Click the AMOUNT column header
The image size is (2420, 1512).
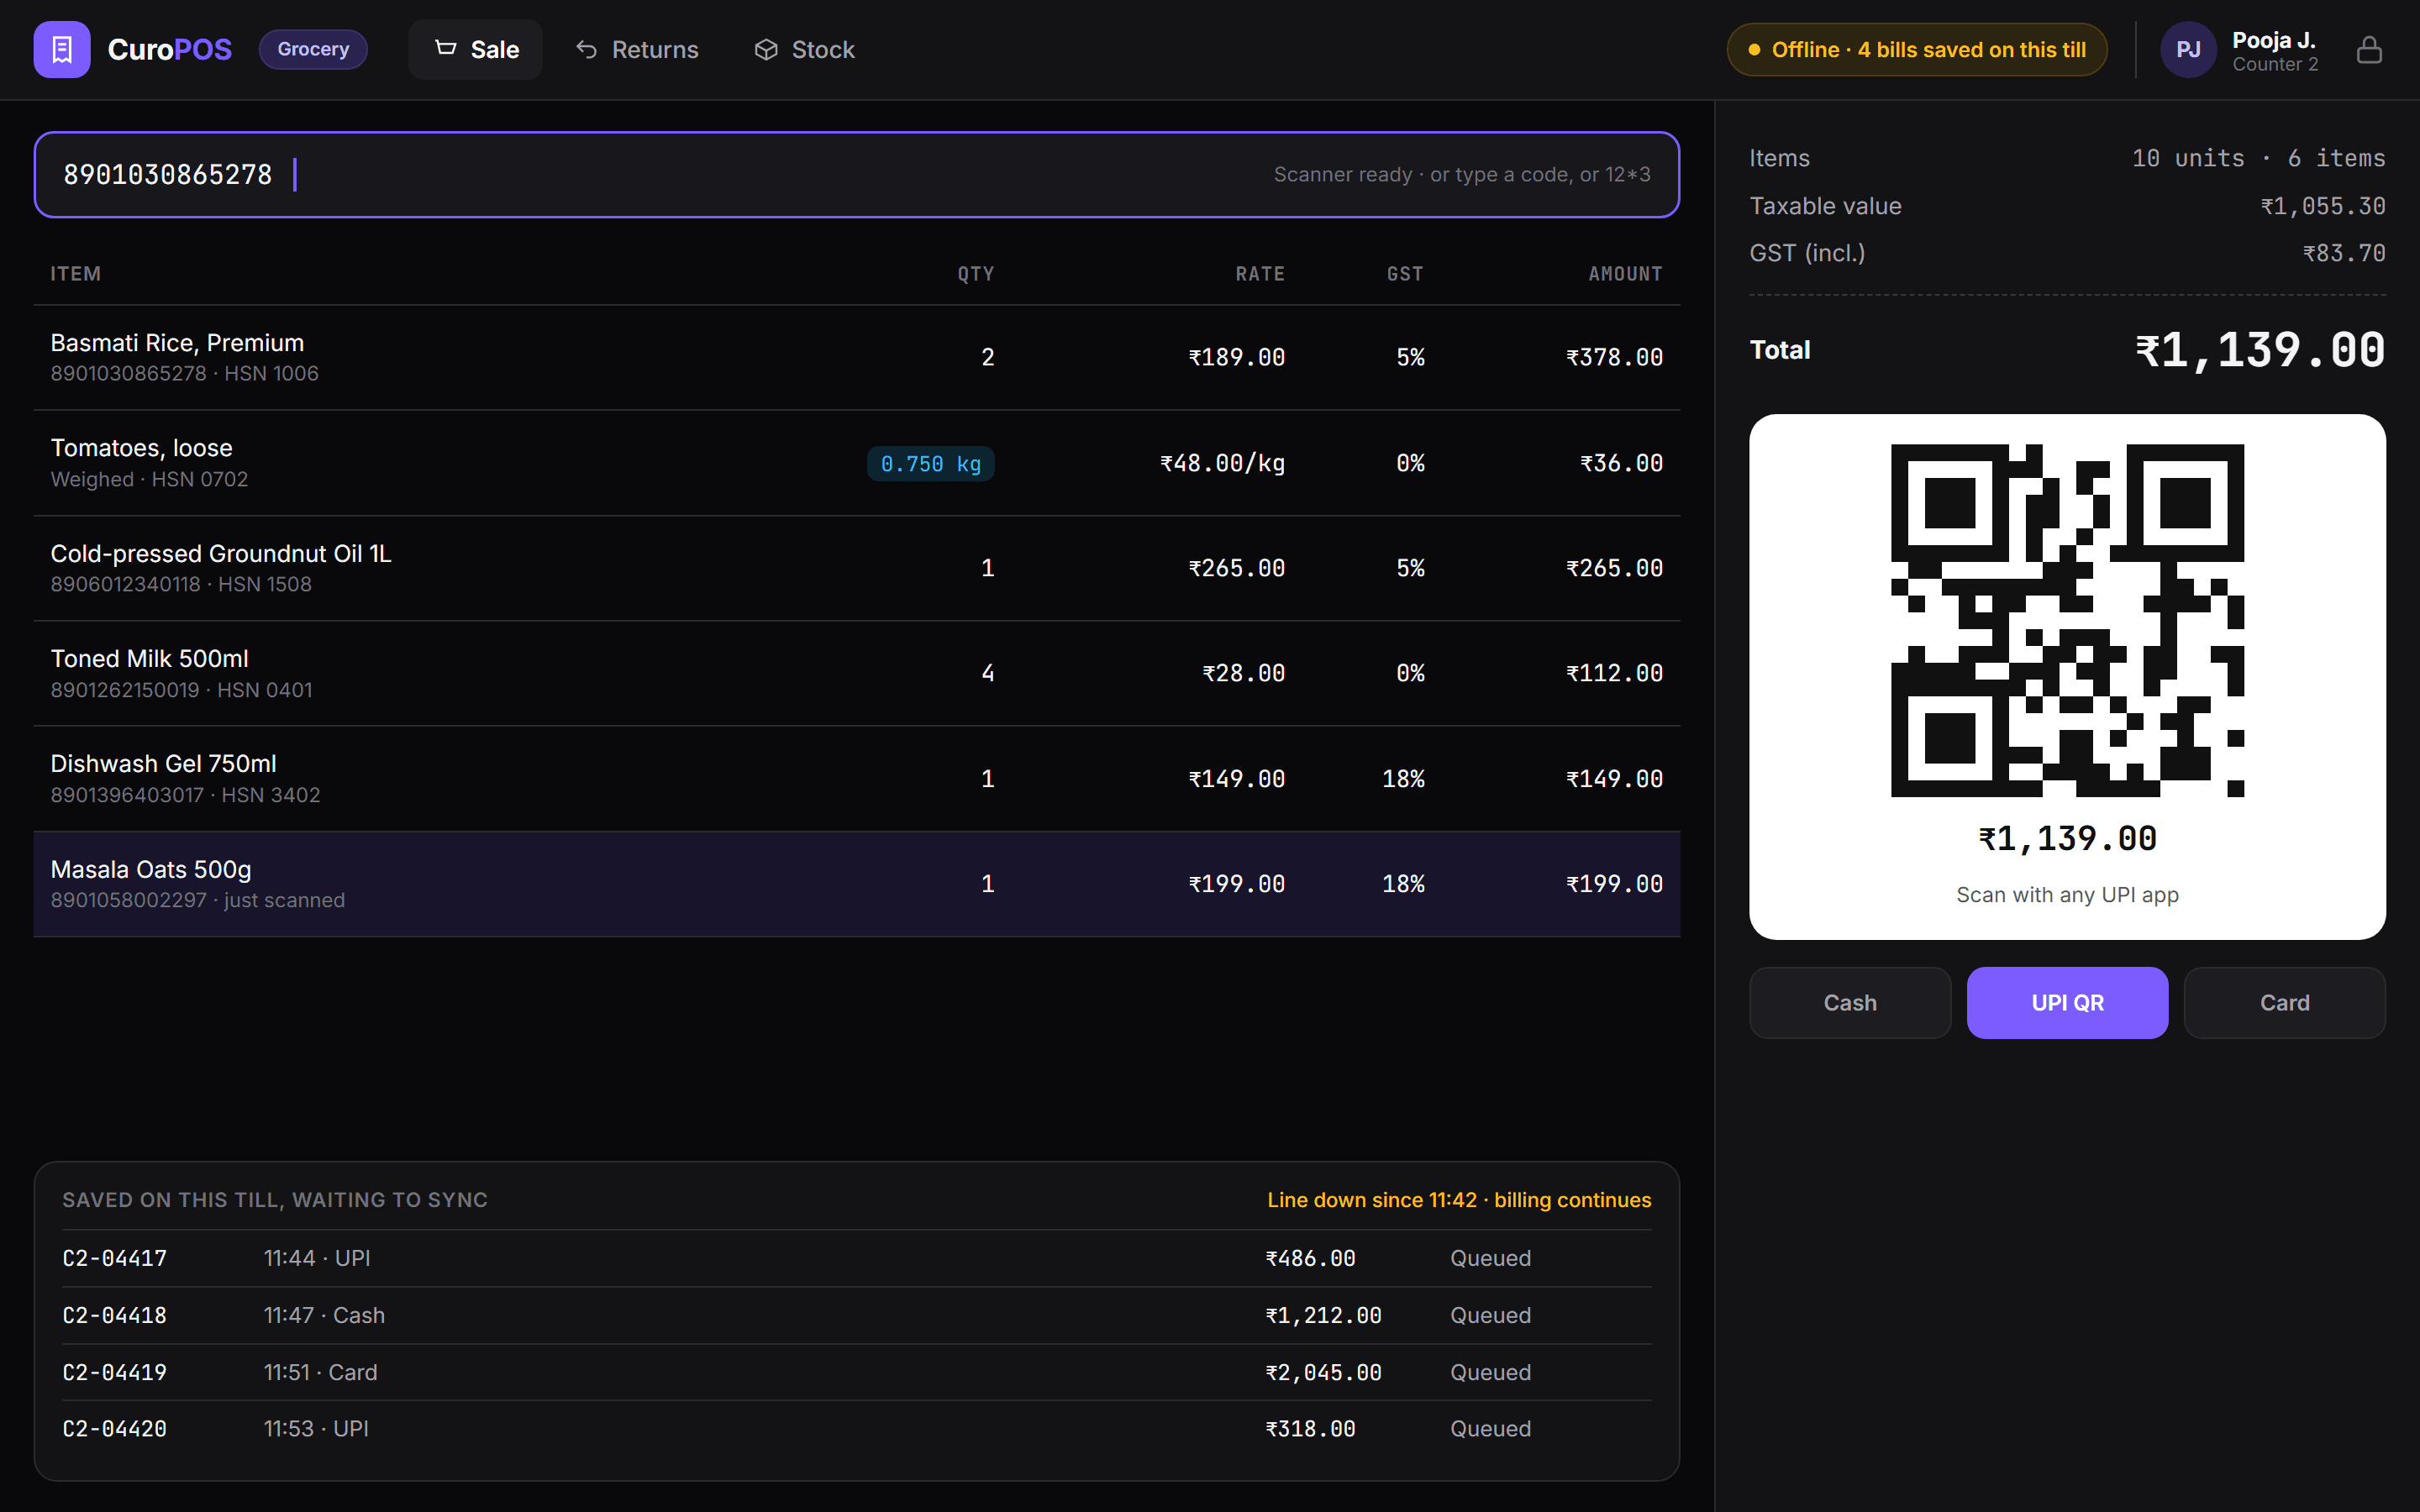coord(1625,273)
